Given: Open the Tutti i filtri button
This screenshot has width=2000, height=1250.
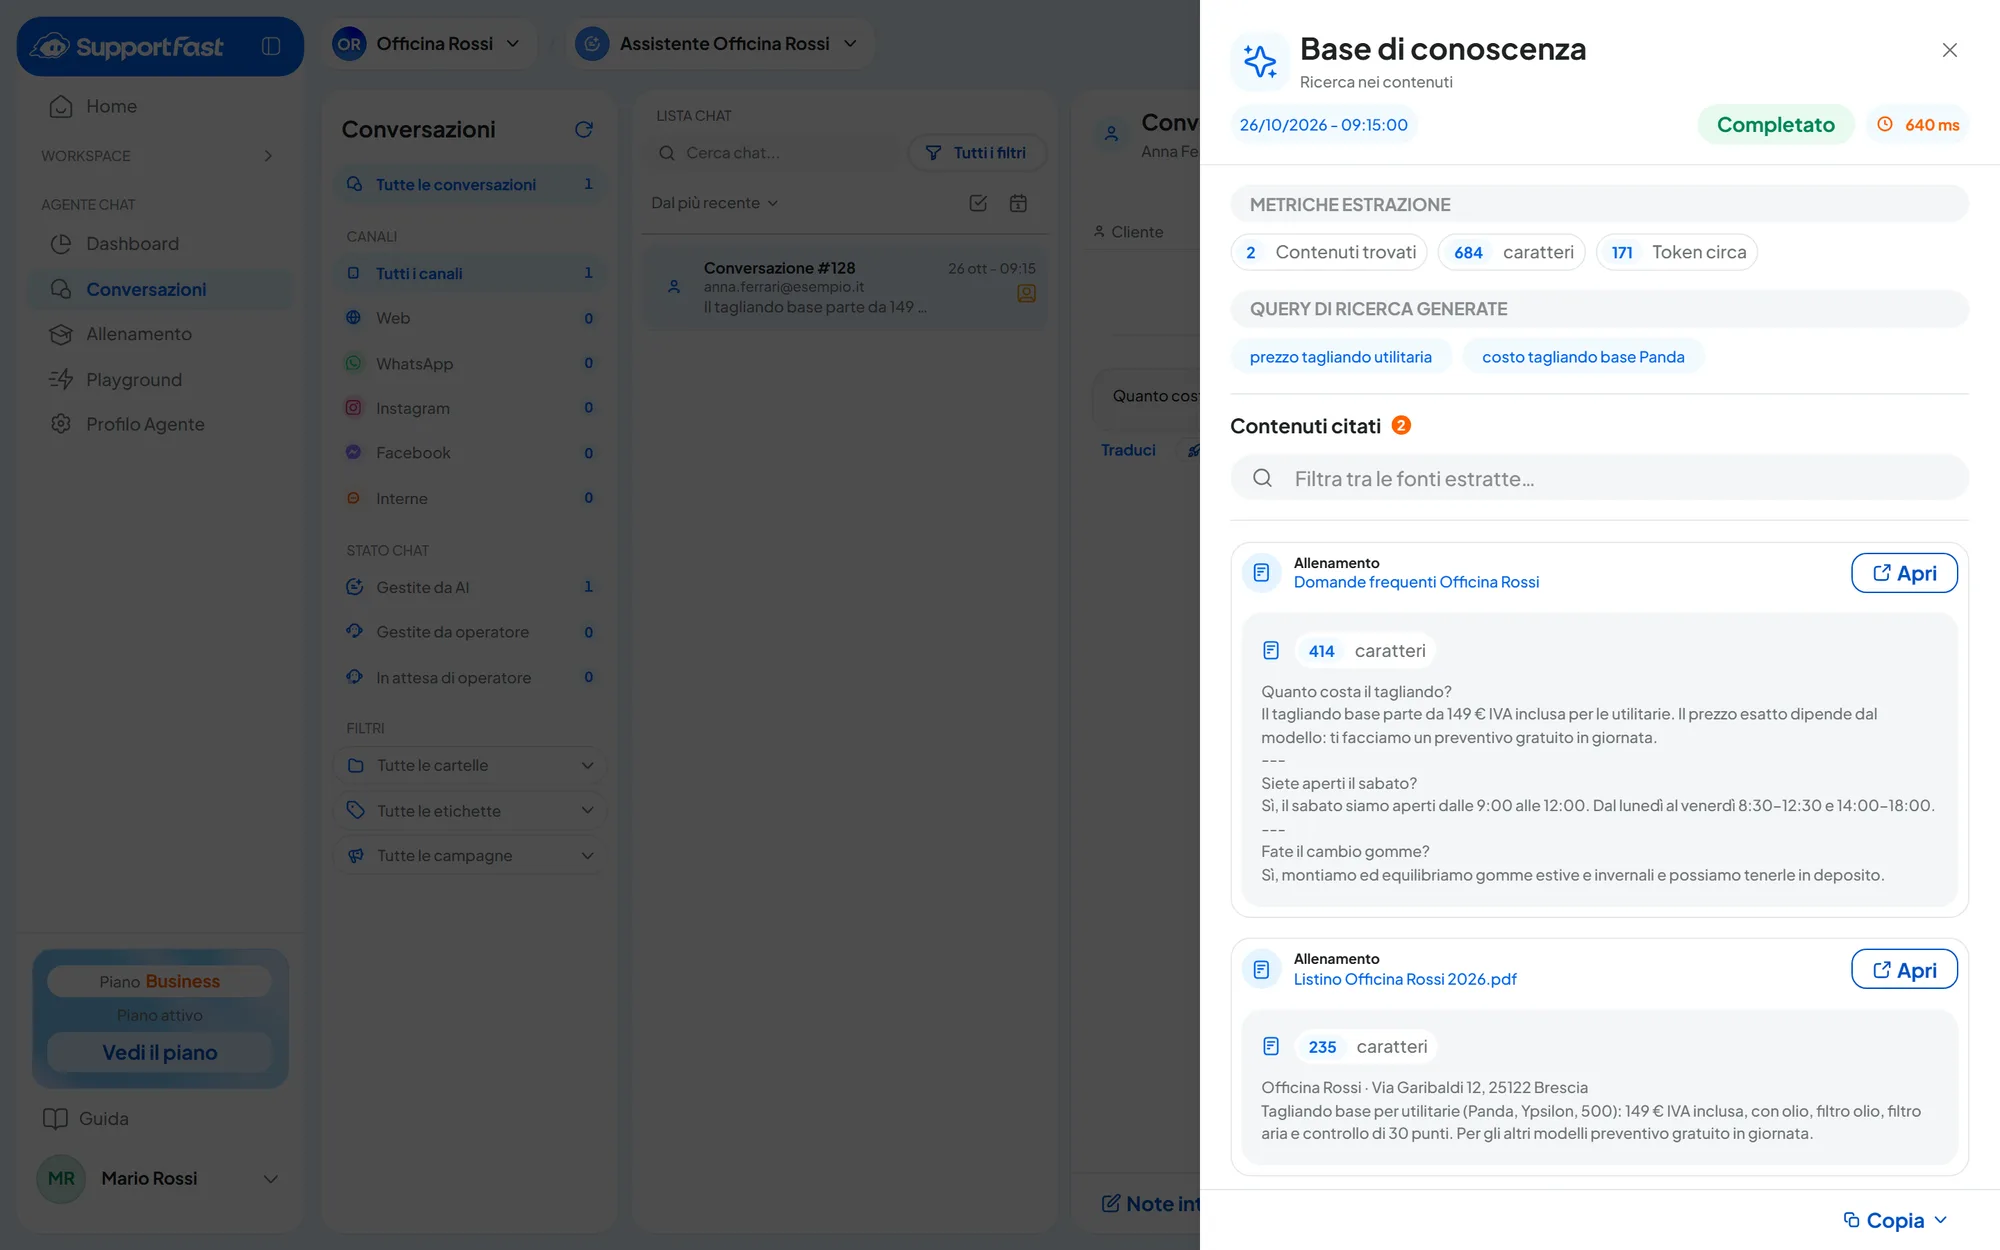Looking at the screenshot, I should click(977, 153).
